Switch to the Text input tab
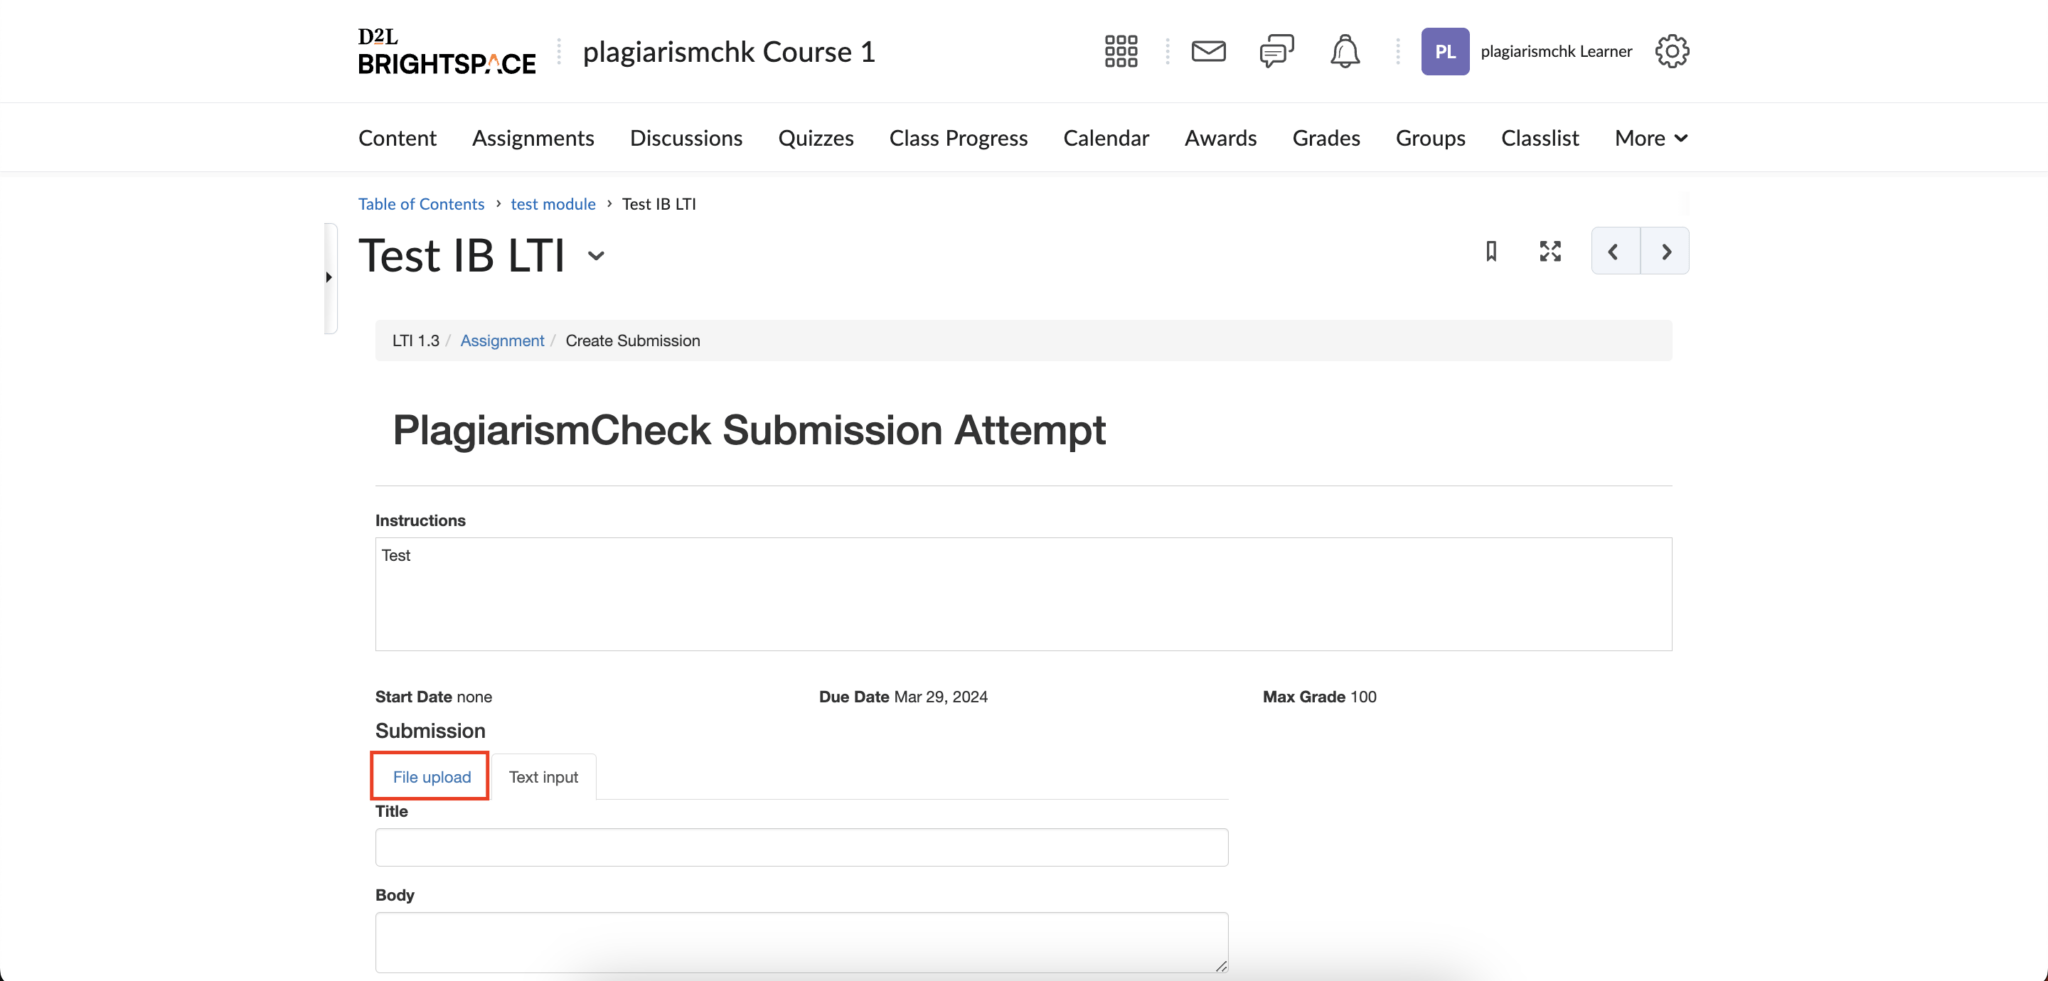Image resolution: width=2048 pixels, height=981 pixels. [543, 776]
